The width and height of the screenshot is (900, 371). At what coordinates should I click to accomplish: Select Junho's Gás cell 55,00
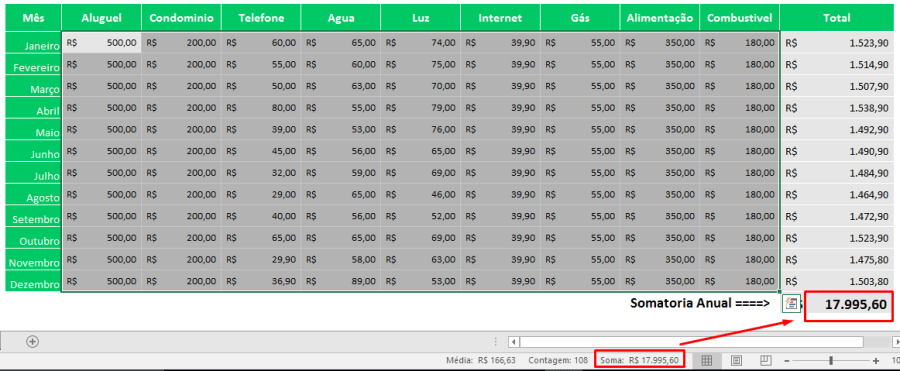(580, 151)
